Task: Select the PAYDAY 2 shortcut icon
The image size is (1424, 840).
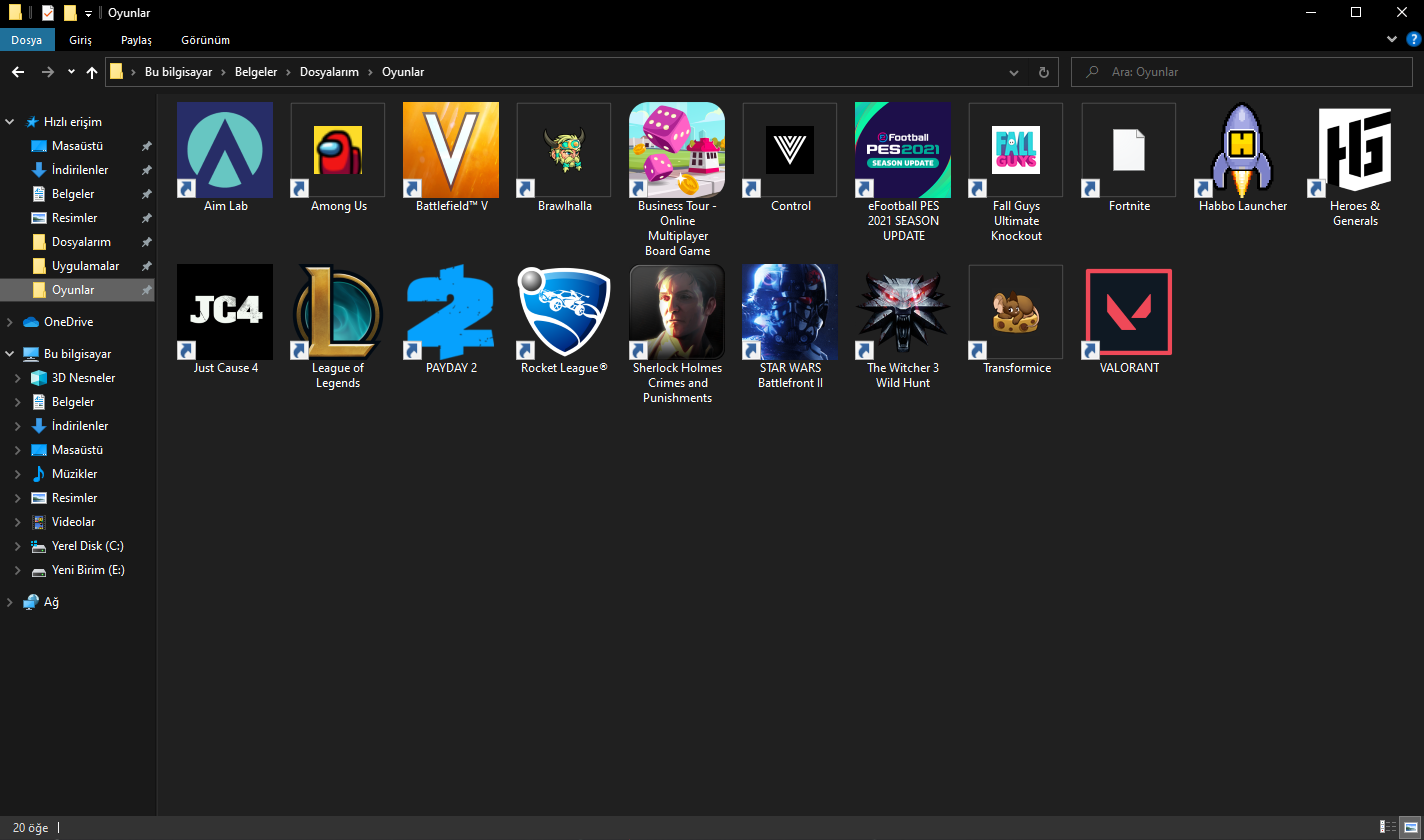Action: [x=451, y=312]
